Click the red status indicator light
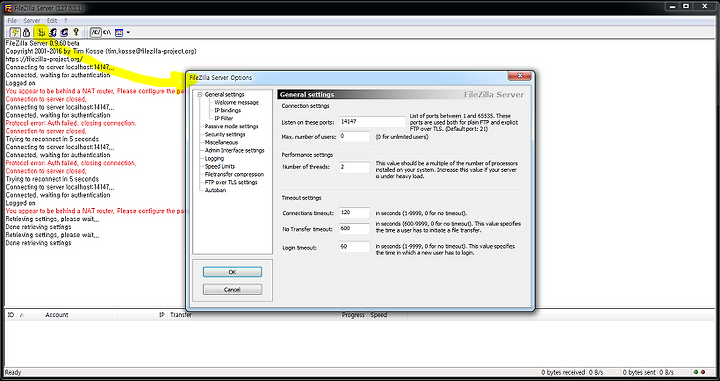 [703, 372]
